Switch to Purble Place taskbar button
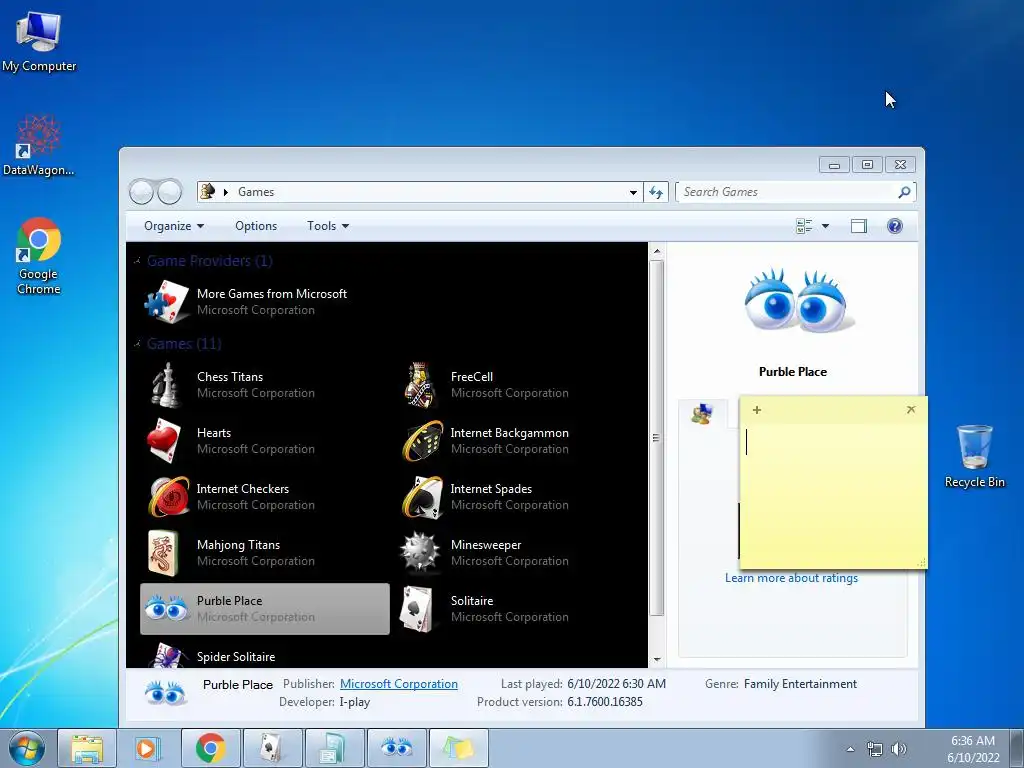Screen dimensions: 1024x768 click(396, 748)
